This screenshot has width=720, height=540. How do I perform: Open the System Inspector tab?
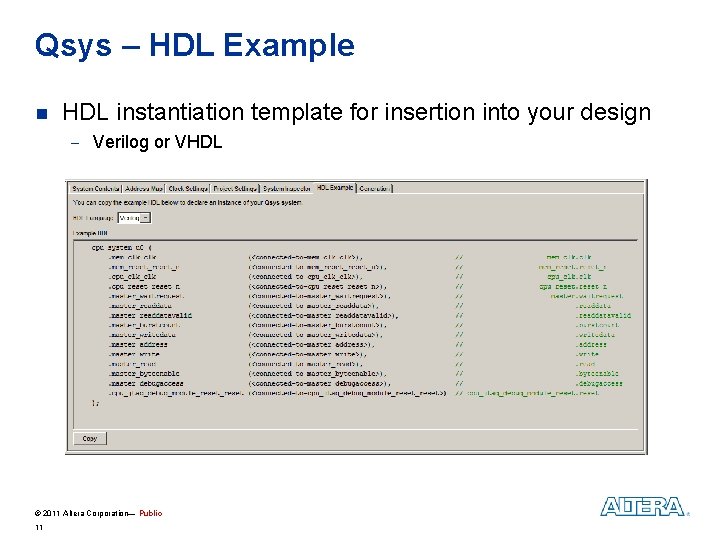(287, 188)
